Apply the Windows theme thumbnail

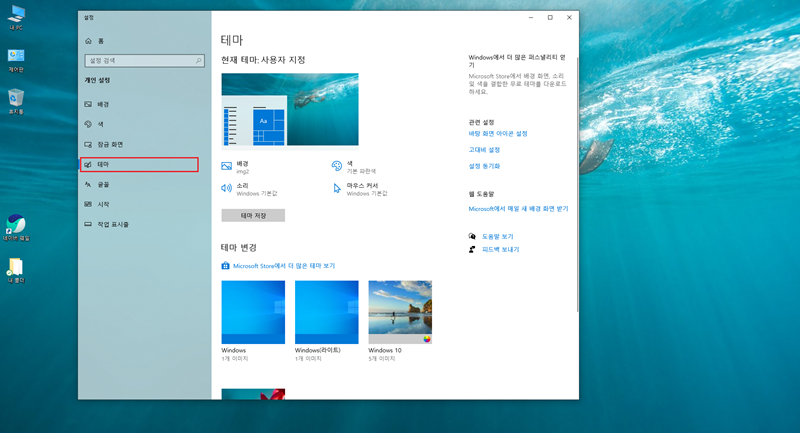253,312
